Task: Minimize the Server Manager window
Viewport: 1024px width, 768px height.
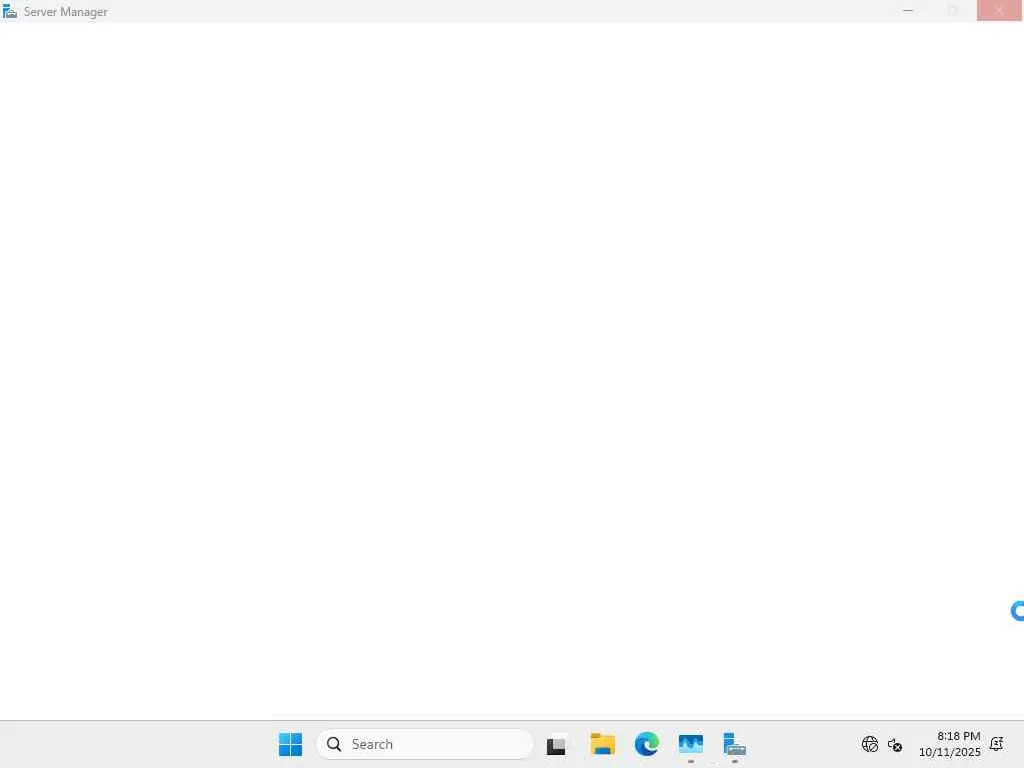Action: click(x=908, y=10)
